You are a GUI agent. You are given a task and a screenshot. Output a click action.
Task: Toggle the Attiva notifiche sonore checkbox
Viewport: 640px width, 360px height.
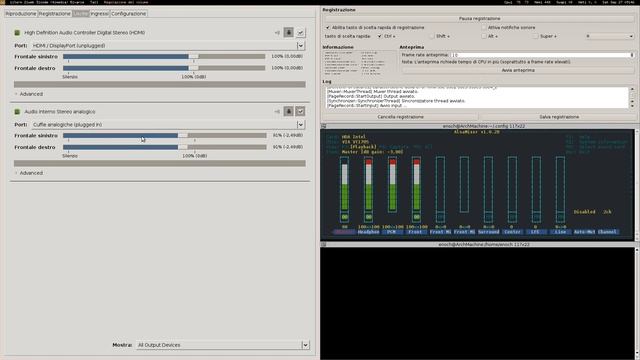pyautogui.click(x=484, y=27)
